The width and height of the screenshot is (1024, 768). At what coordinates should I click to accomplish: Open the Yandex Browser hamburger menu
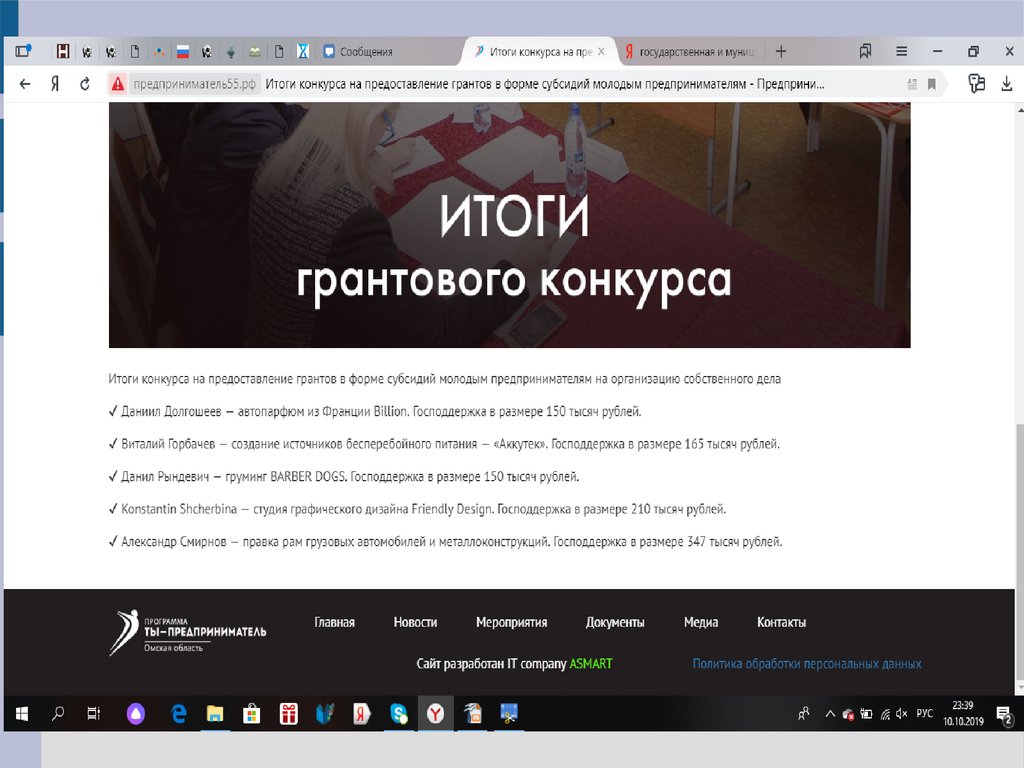coord(901,51)
